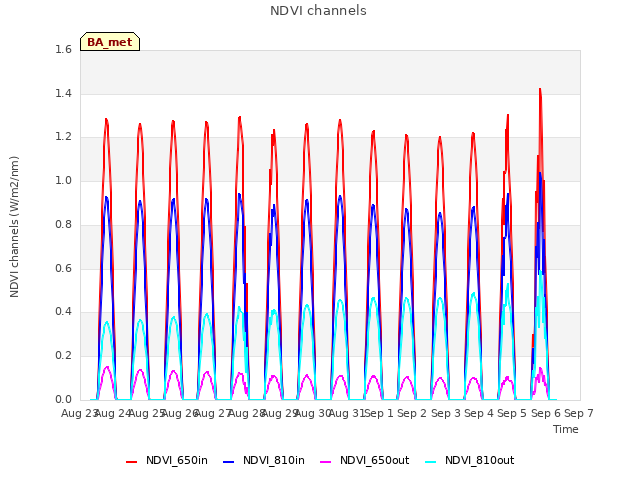Click the red NDVI_650in legend swatch

pyautogui.click(x=131, y=462)
